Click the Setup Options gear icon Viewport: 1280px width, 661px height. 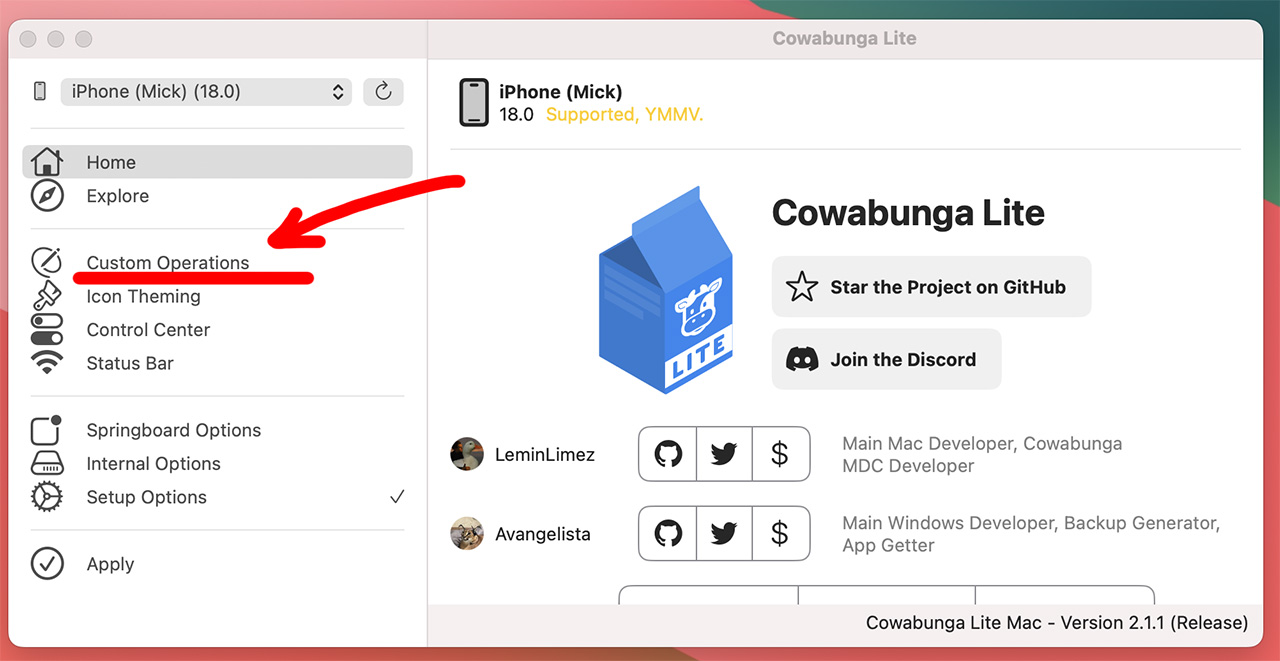tap(47, 497)
